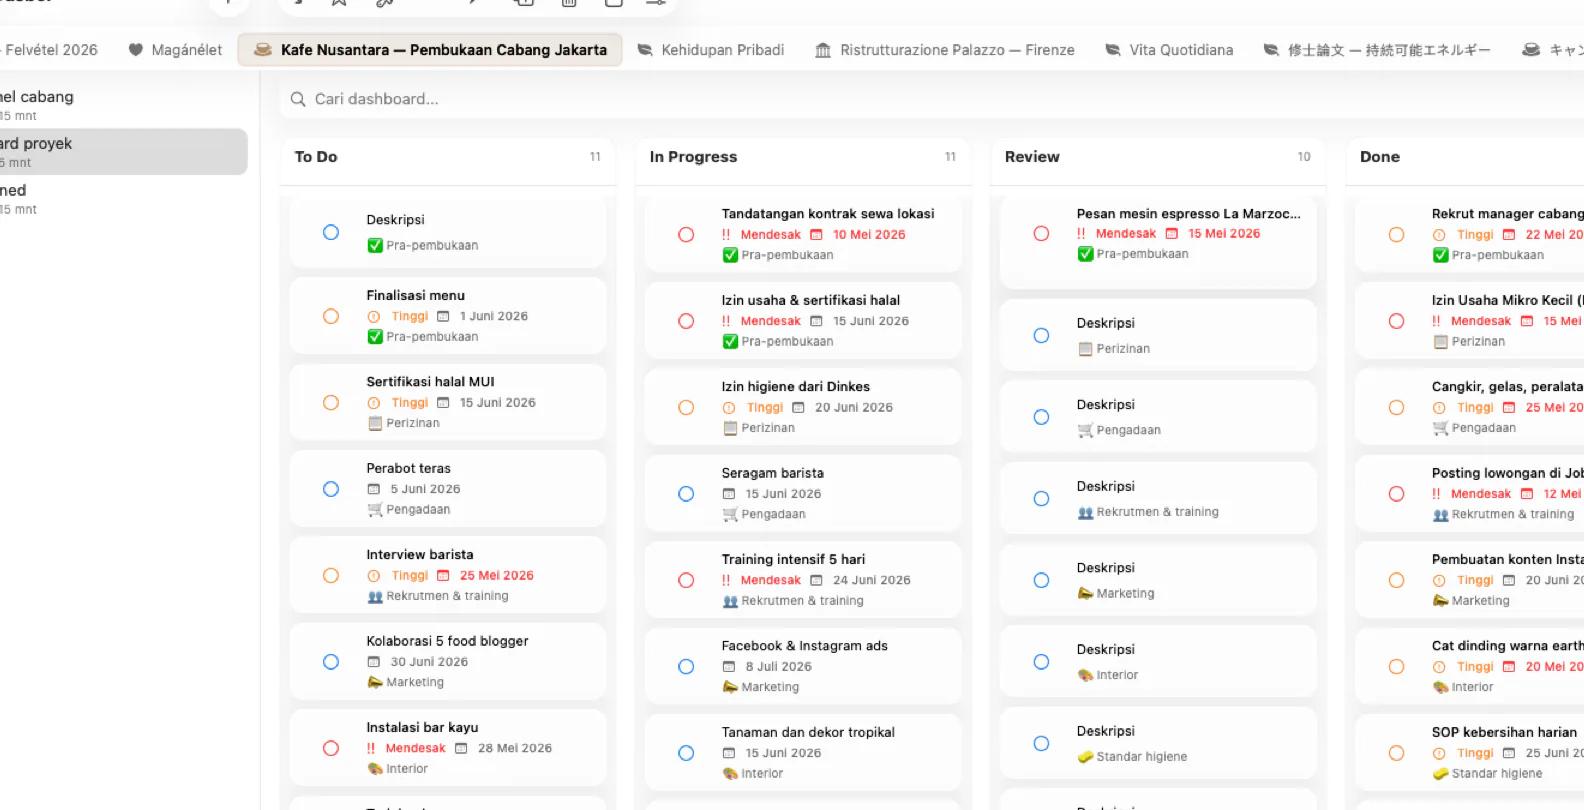Open the Kehidupan Pribadi tab
Viewport: 1584px width, 810px height.
(x=711, y=50)
